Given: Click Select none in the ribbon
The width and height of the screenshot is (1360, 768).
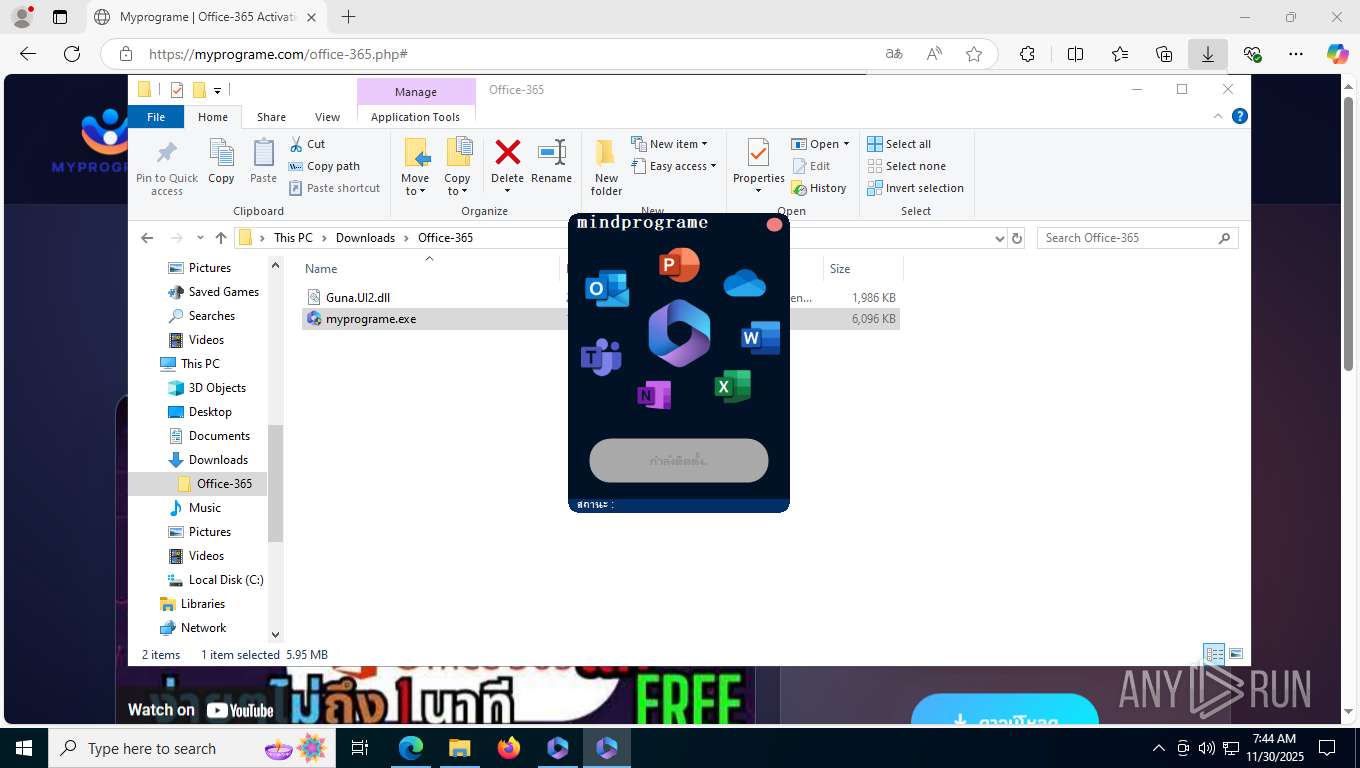Looking at the screenshot, I should point(906,166).
